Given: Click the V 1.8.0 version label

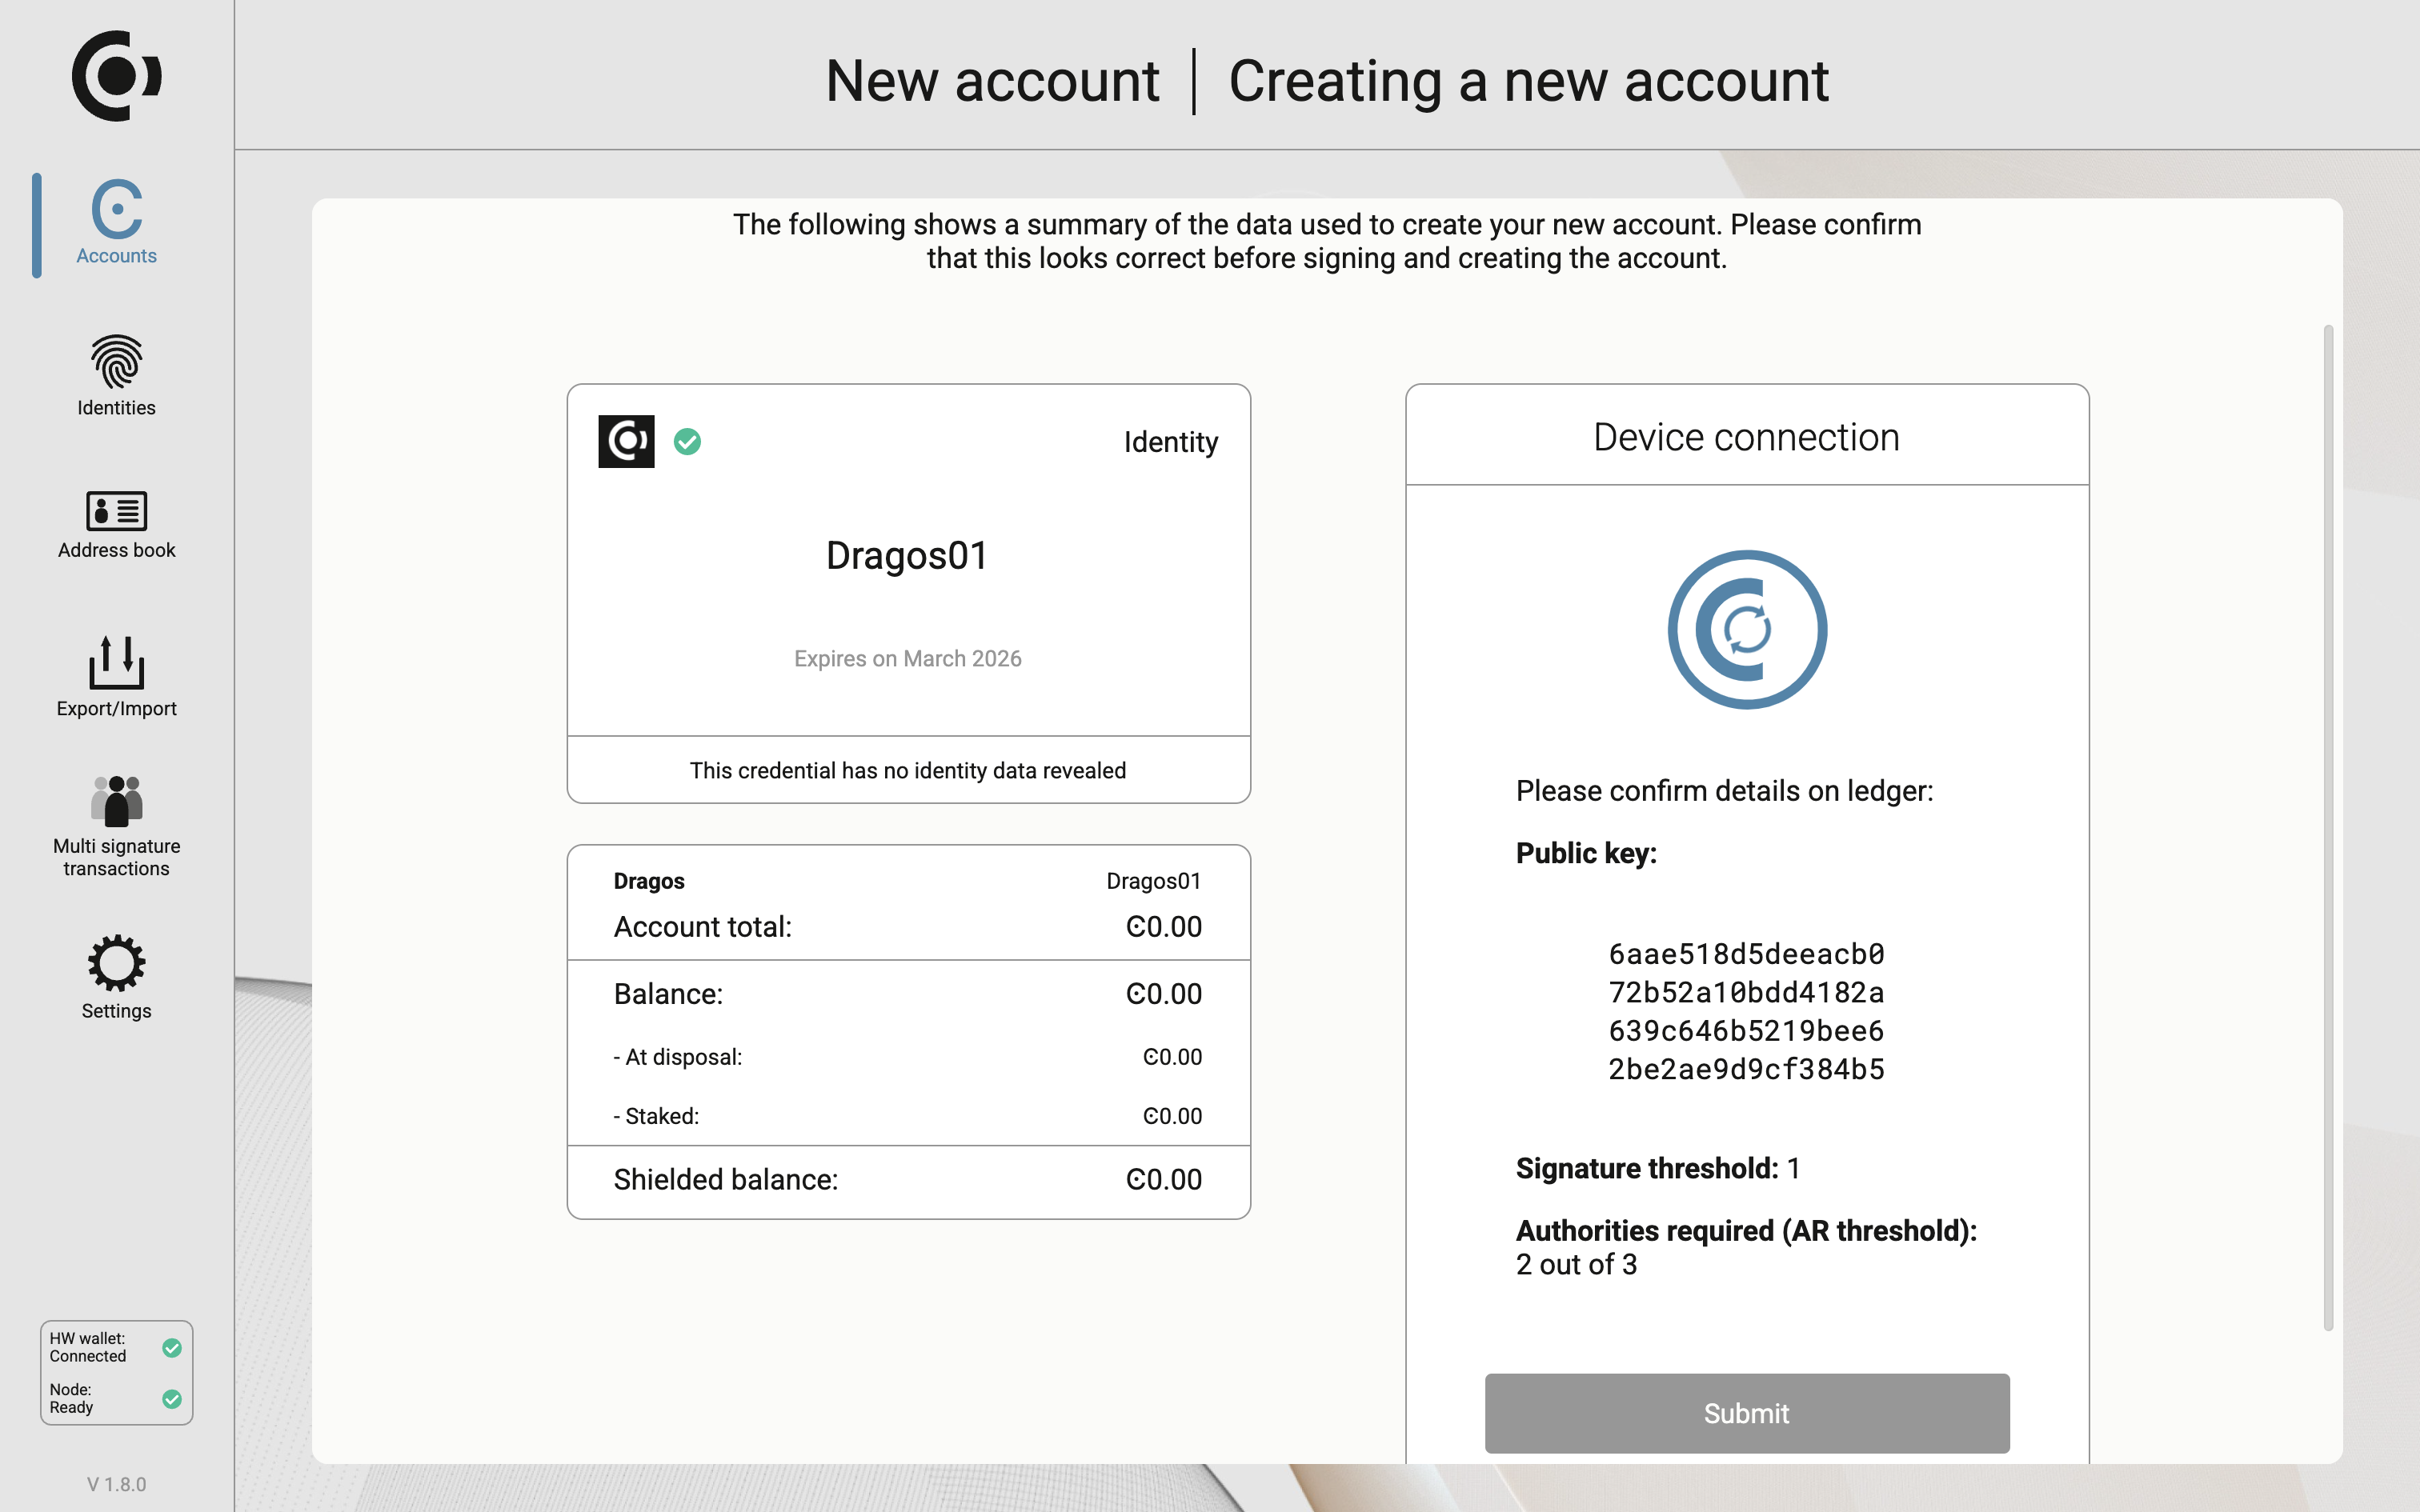Looking at the screenshot, I should click(116, 1484).
